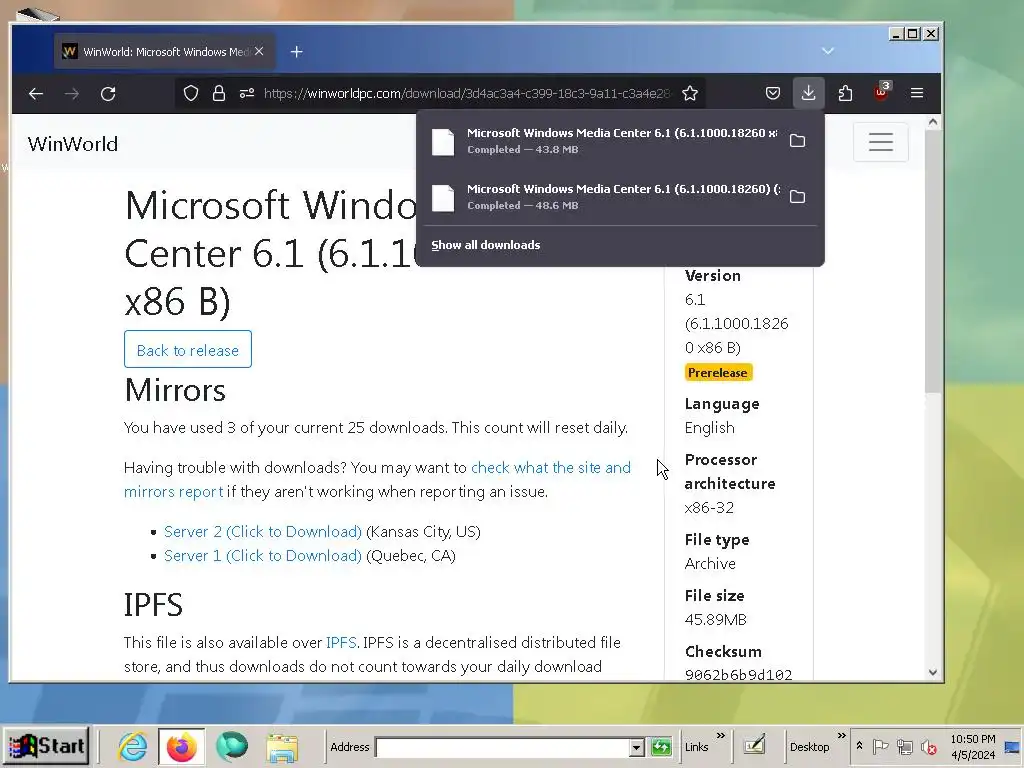Click the Prerelease badge
This screenshot has height=768, width=1024.
[718, 372]
